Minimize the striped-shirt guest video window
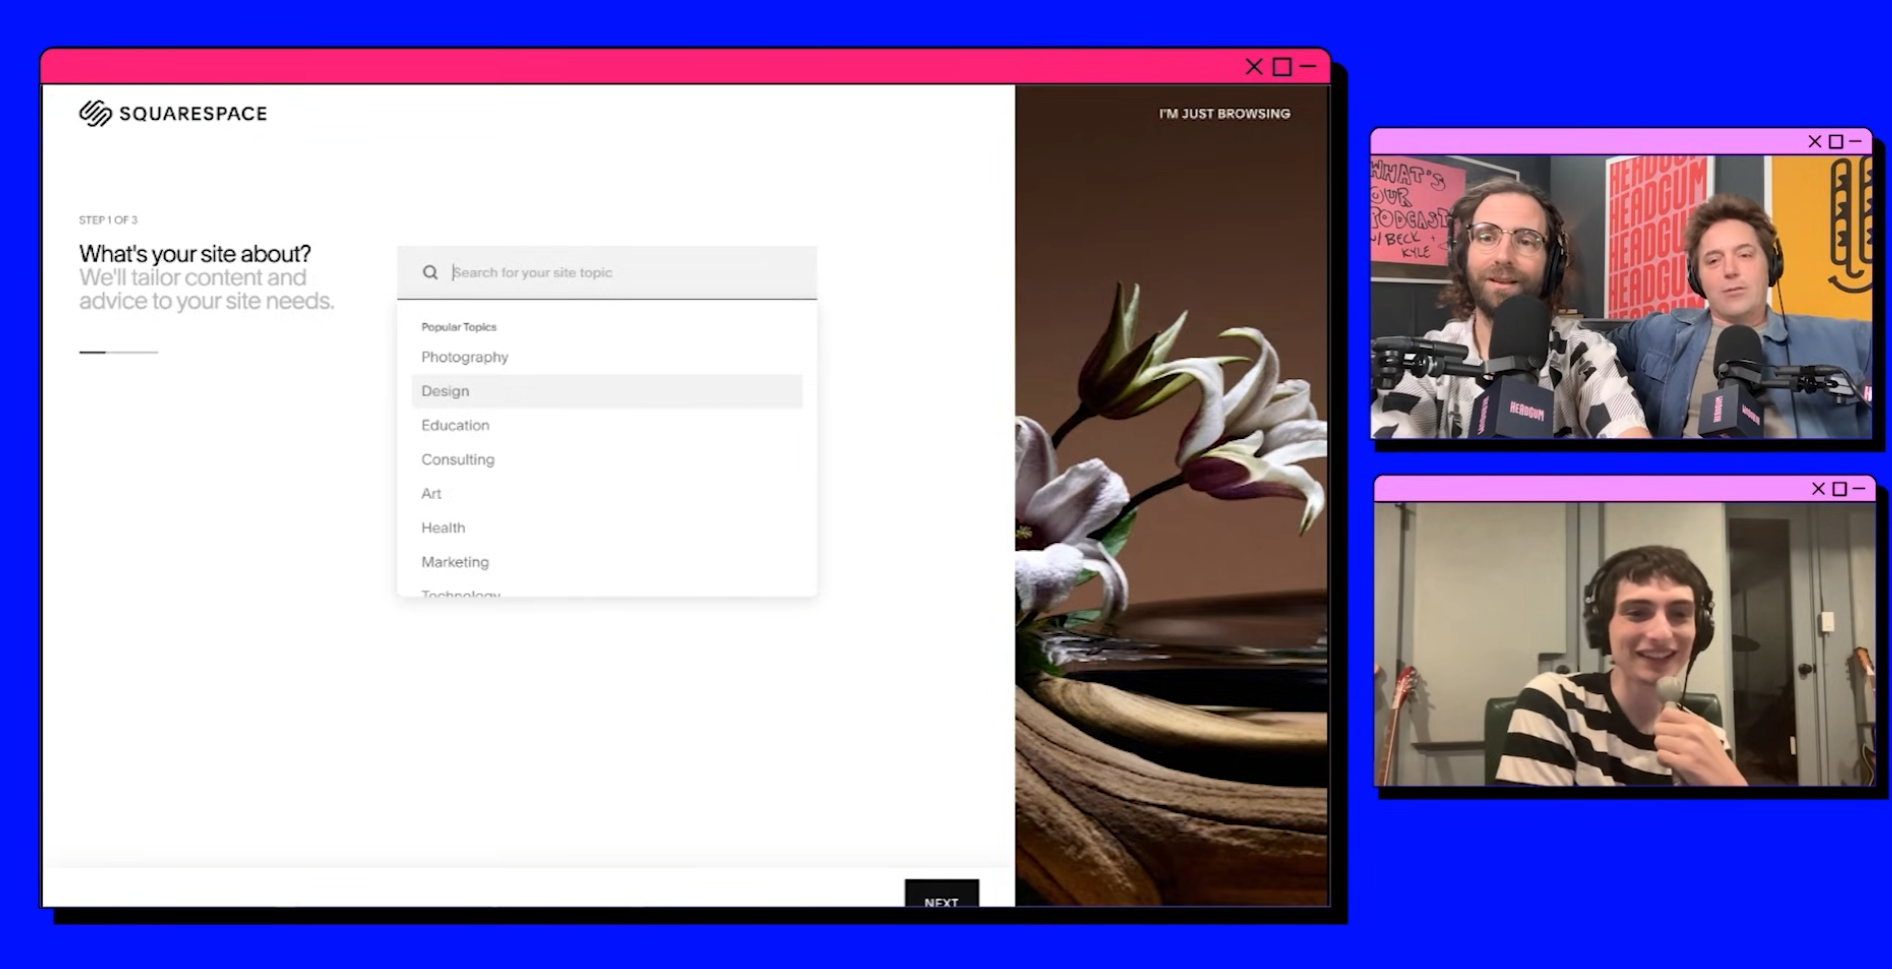Image resolution: width=1892 pixels, height=969 pixels. pyautogui.click(x=1860, y=489)
